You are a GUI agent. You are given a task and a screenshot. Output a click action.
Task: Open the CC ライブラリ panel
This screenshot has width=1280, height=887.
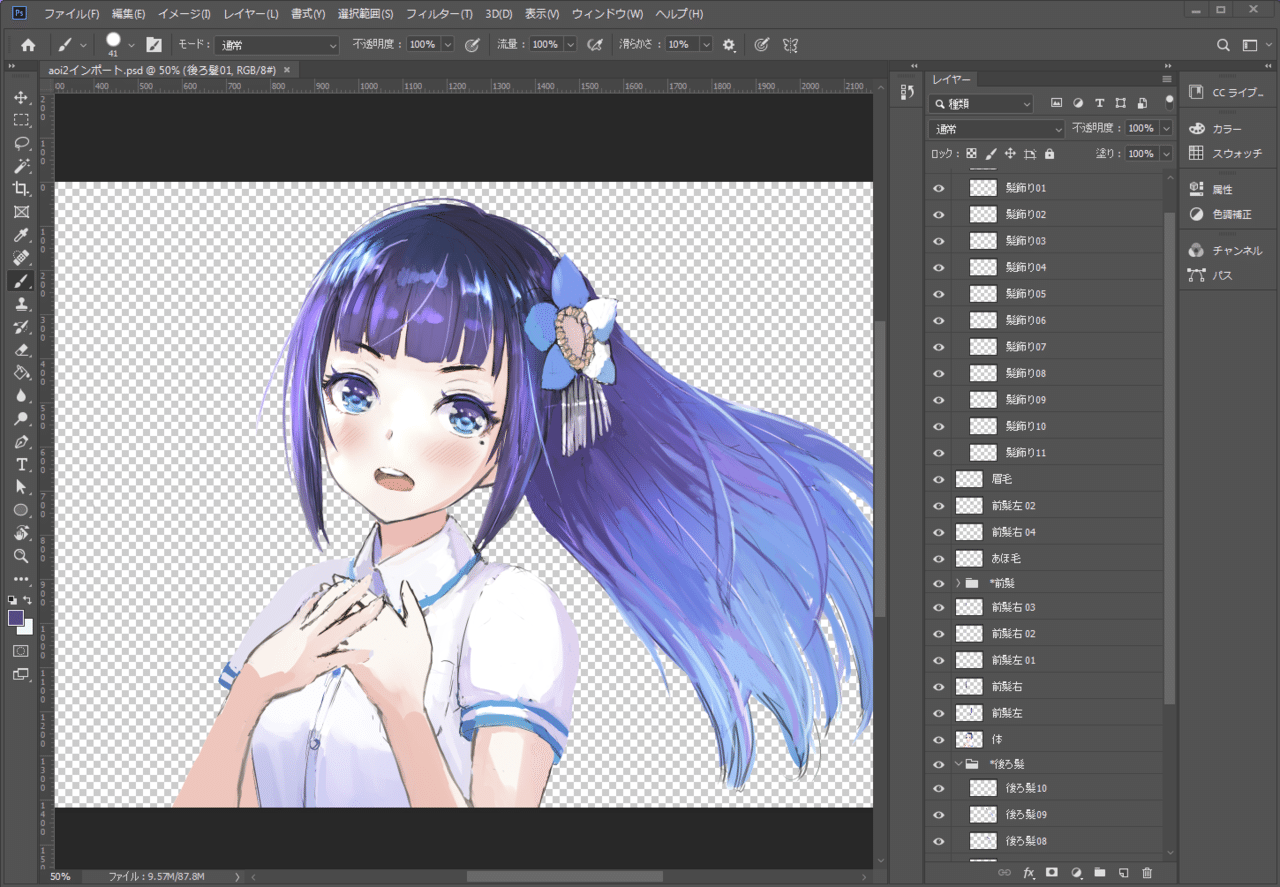[x=1226, y=92]
